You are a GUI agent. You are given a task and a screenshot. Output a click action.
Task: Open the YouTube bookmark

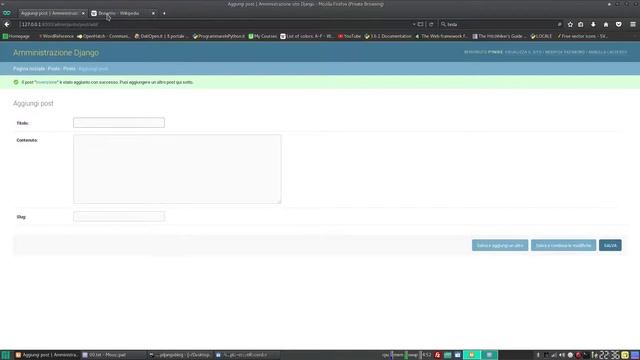349,36
